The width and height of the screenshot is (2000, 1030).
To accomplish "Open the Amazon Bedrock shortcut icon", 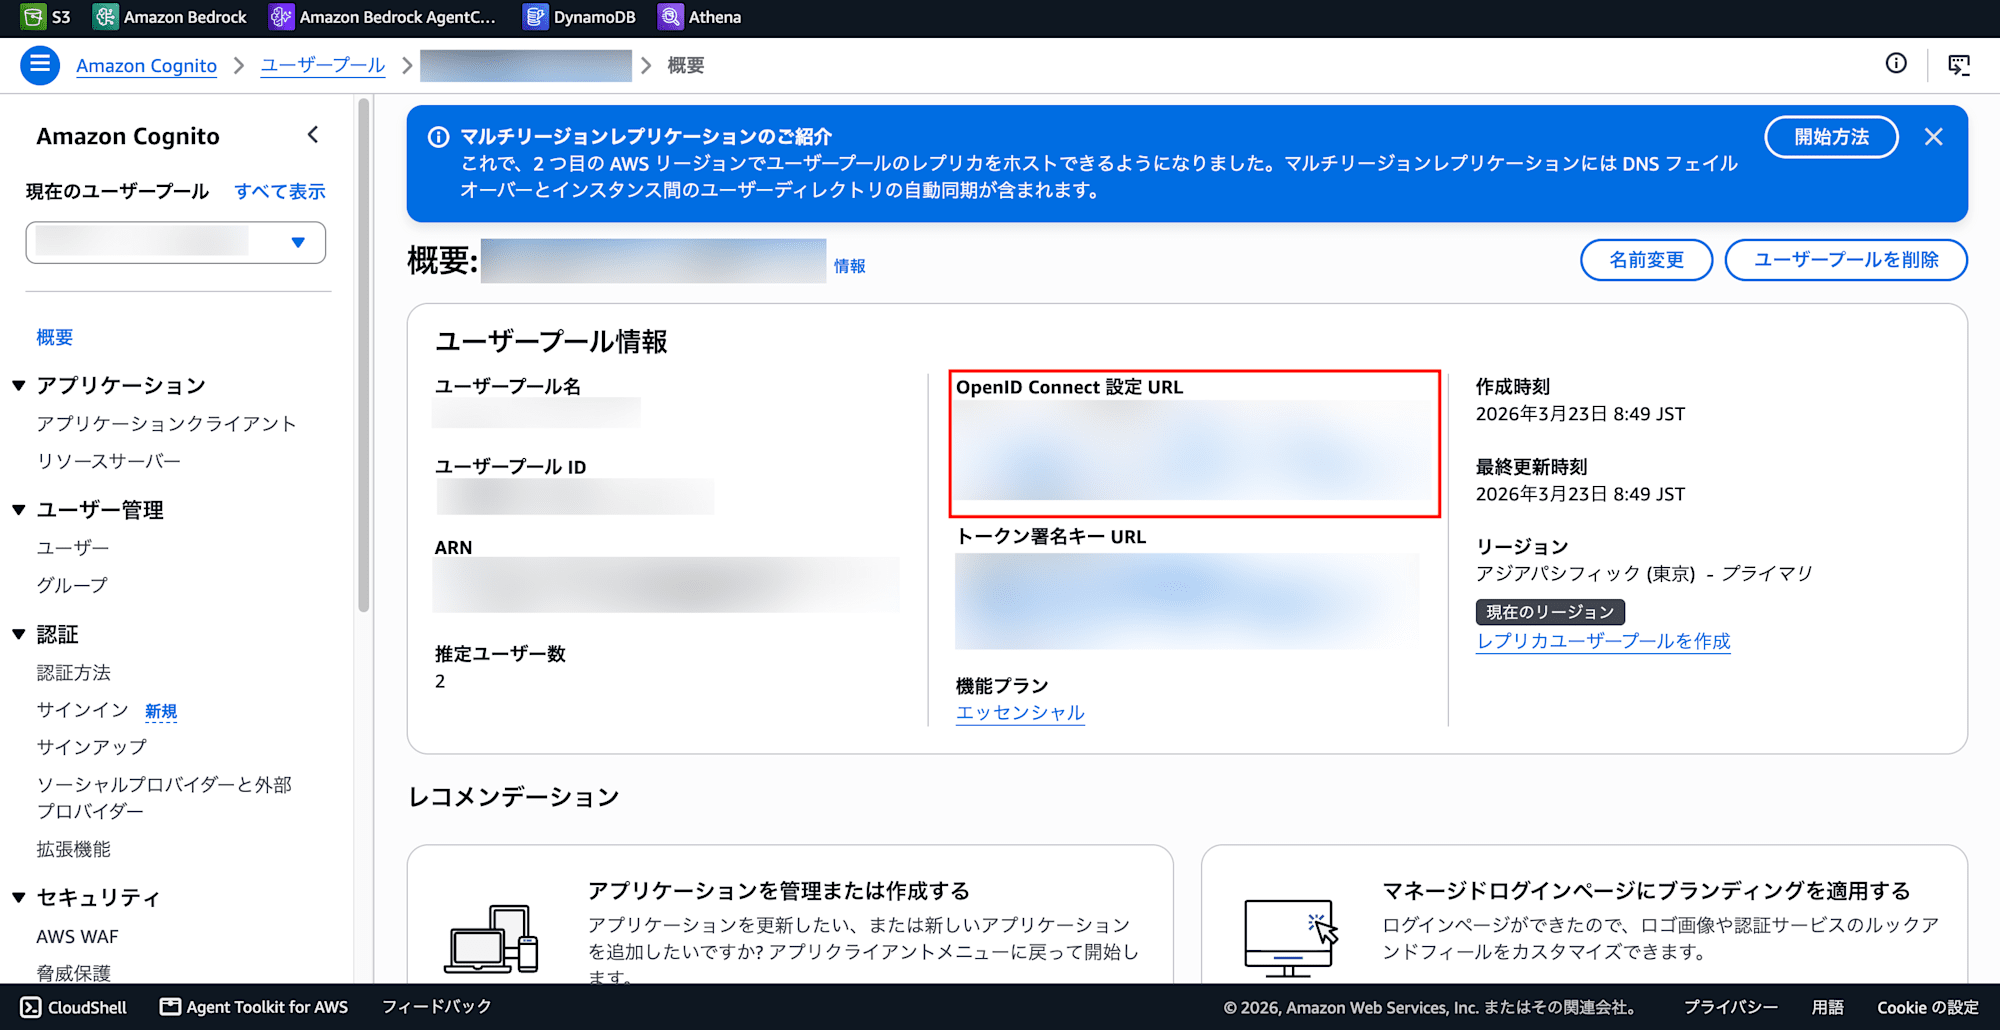I will [105, 17].
